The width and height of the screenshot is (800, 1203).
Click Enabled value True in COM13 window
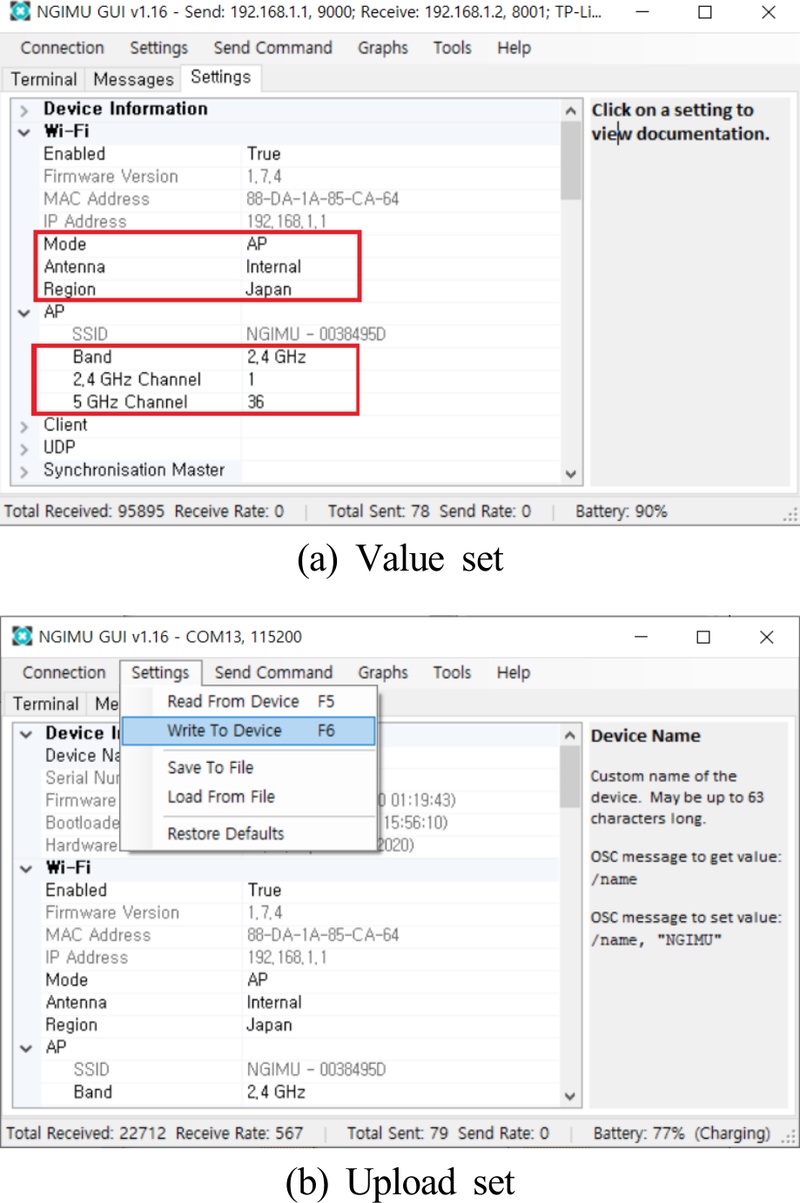coord(265,890)
